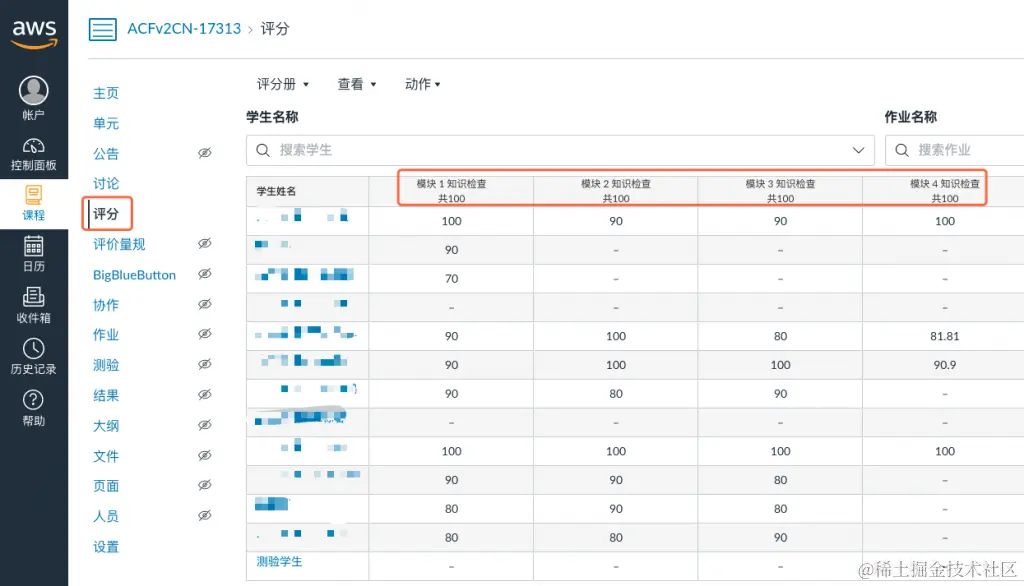Open the 动作 dropdown menu
This screenshot has height=586, width=1024.
423,84
